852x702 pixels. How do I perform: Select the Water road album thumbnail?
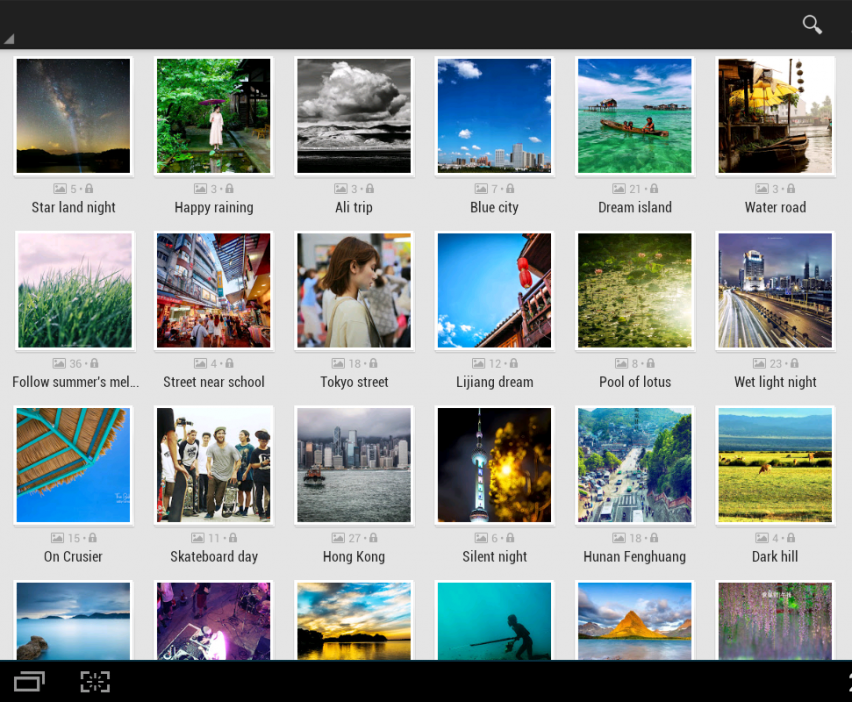775,116
